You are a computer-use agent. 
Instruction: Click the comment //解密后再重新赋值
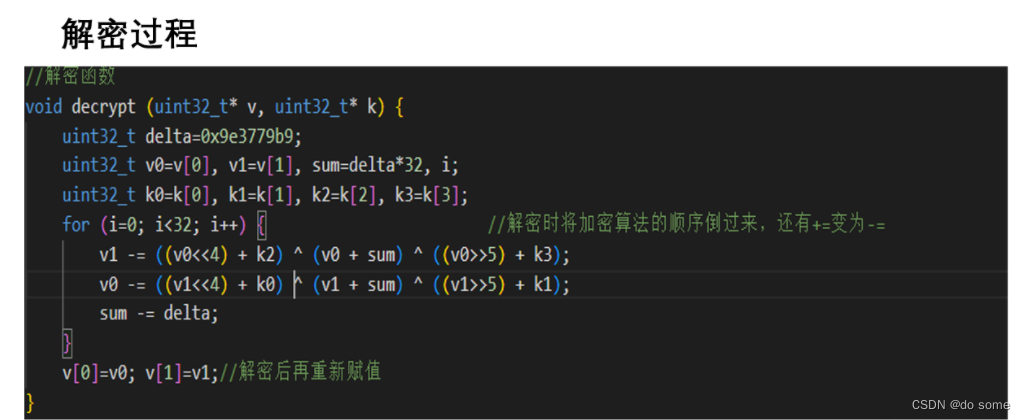pos(300,373)
